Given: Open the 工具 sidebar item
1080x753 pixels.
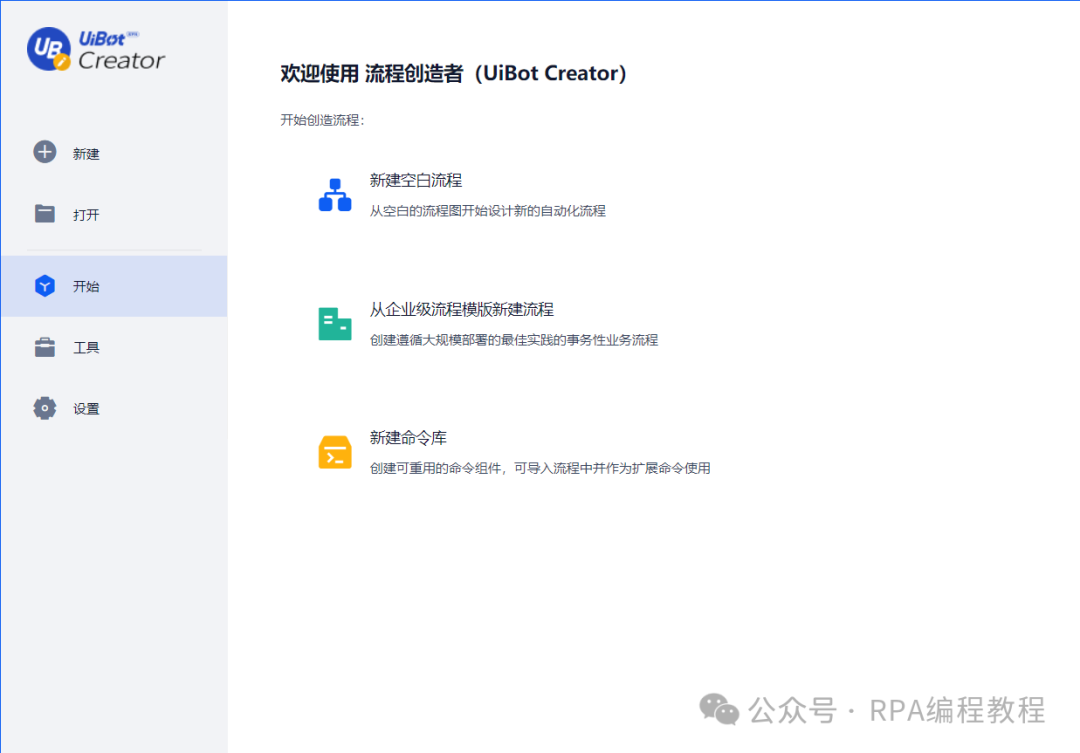Looking at the screenshot, I should tap(114, 347).
